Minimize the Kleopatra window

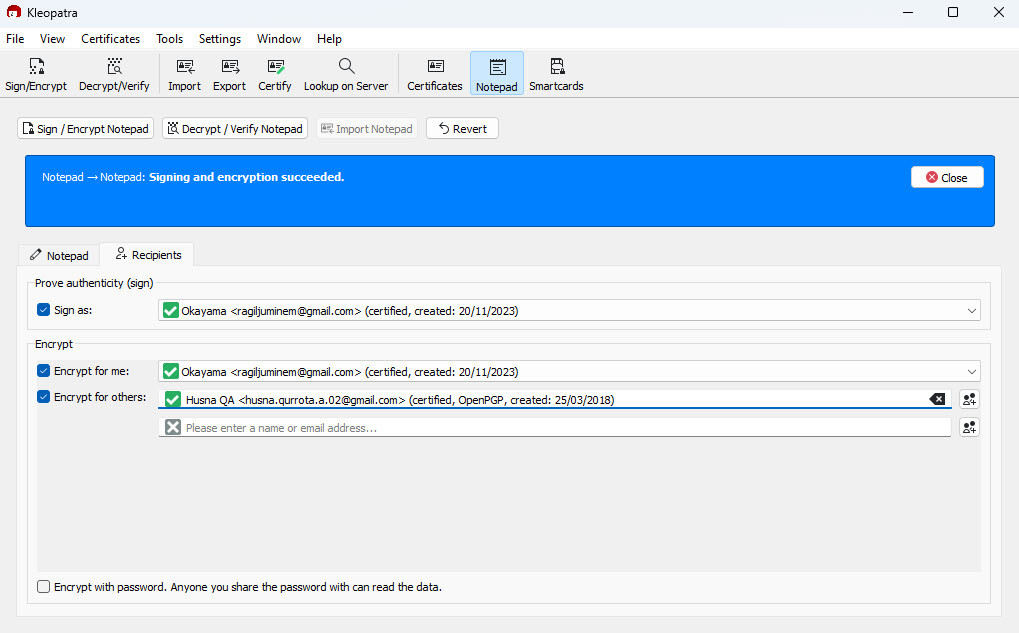[x=908, y=12]
